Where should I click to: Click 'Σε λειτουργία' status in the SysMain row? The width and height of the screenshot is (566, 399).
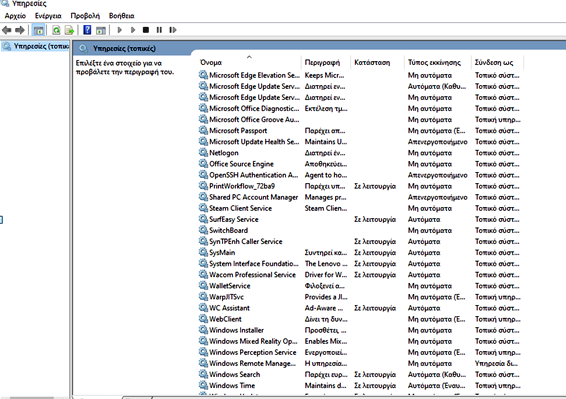coord(375,252)
